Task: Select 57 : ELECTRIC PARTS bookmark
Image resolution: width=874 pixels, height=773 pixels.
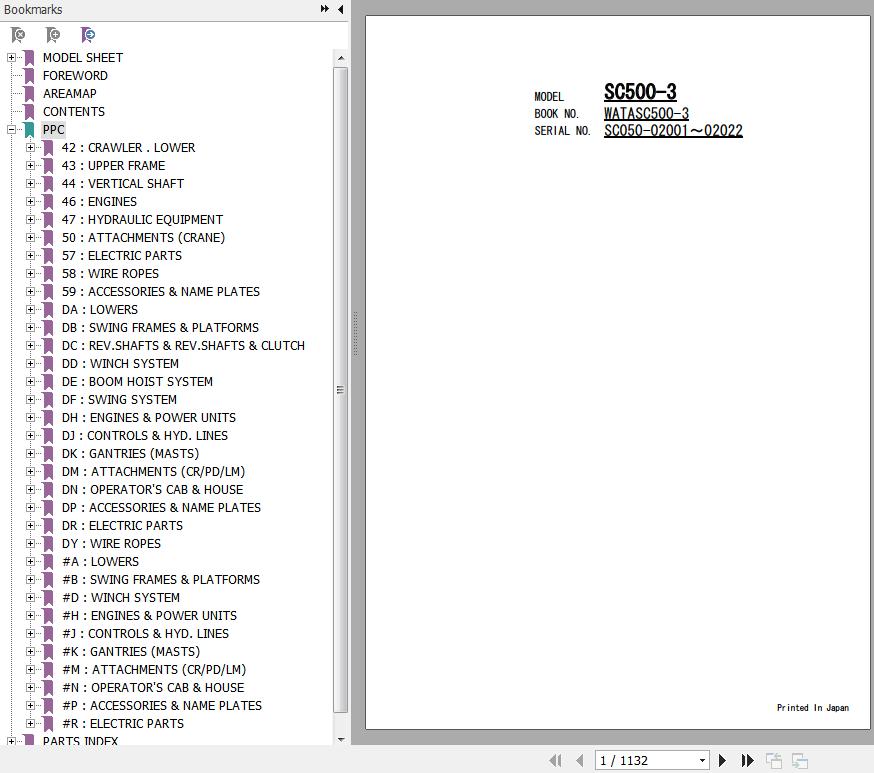Action: (122, 255)
